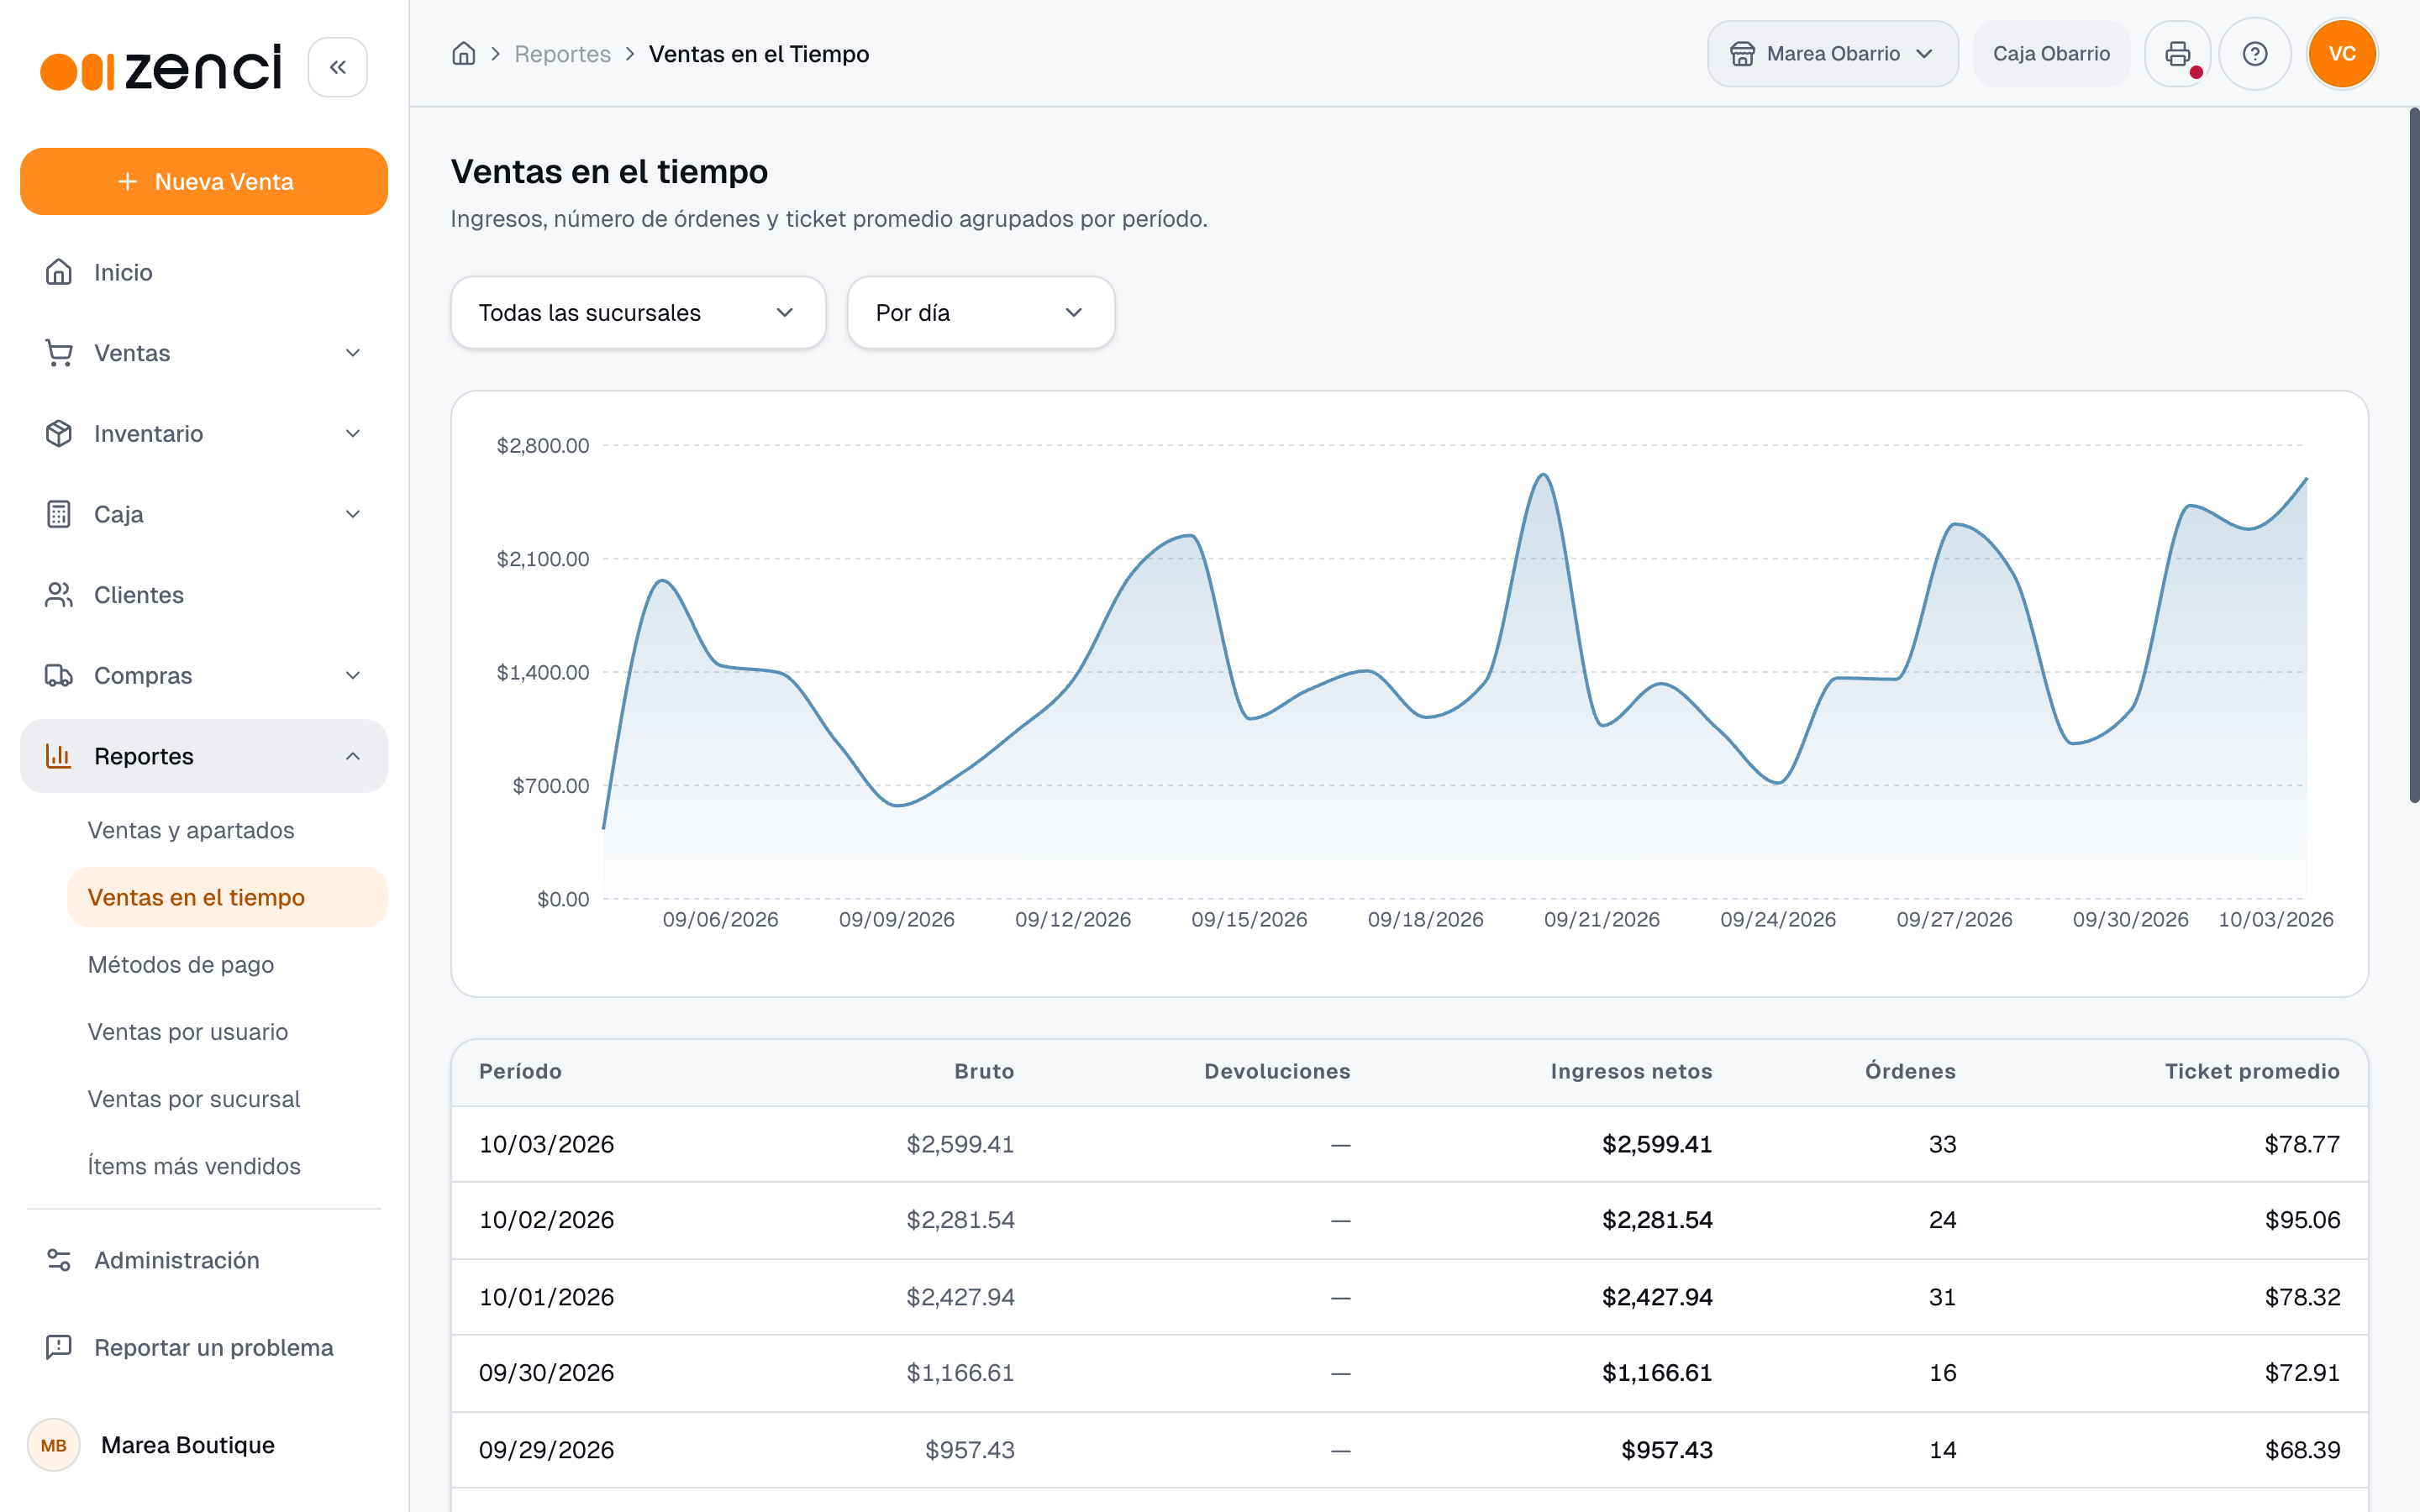The image size is (2420, 1512).
Task: Expand the Ventas menu chevron
Action: point(353,353)
